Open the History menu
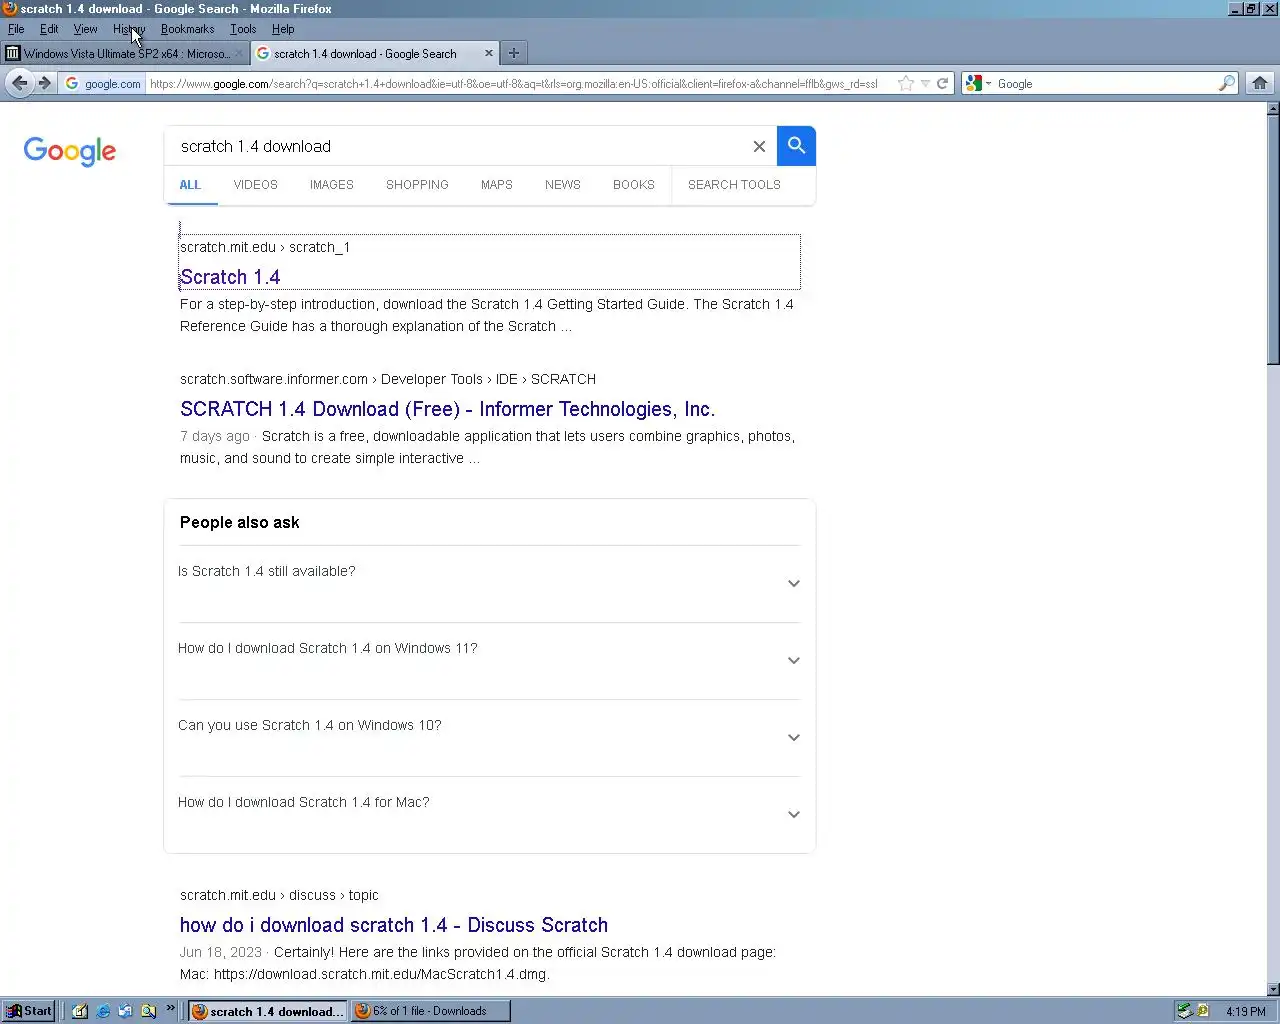Image resolution: width=1280 pixels, height=1024 pixels. click(x=129, y=29)
